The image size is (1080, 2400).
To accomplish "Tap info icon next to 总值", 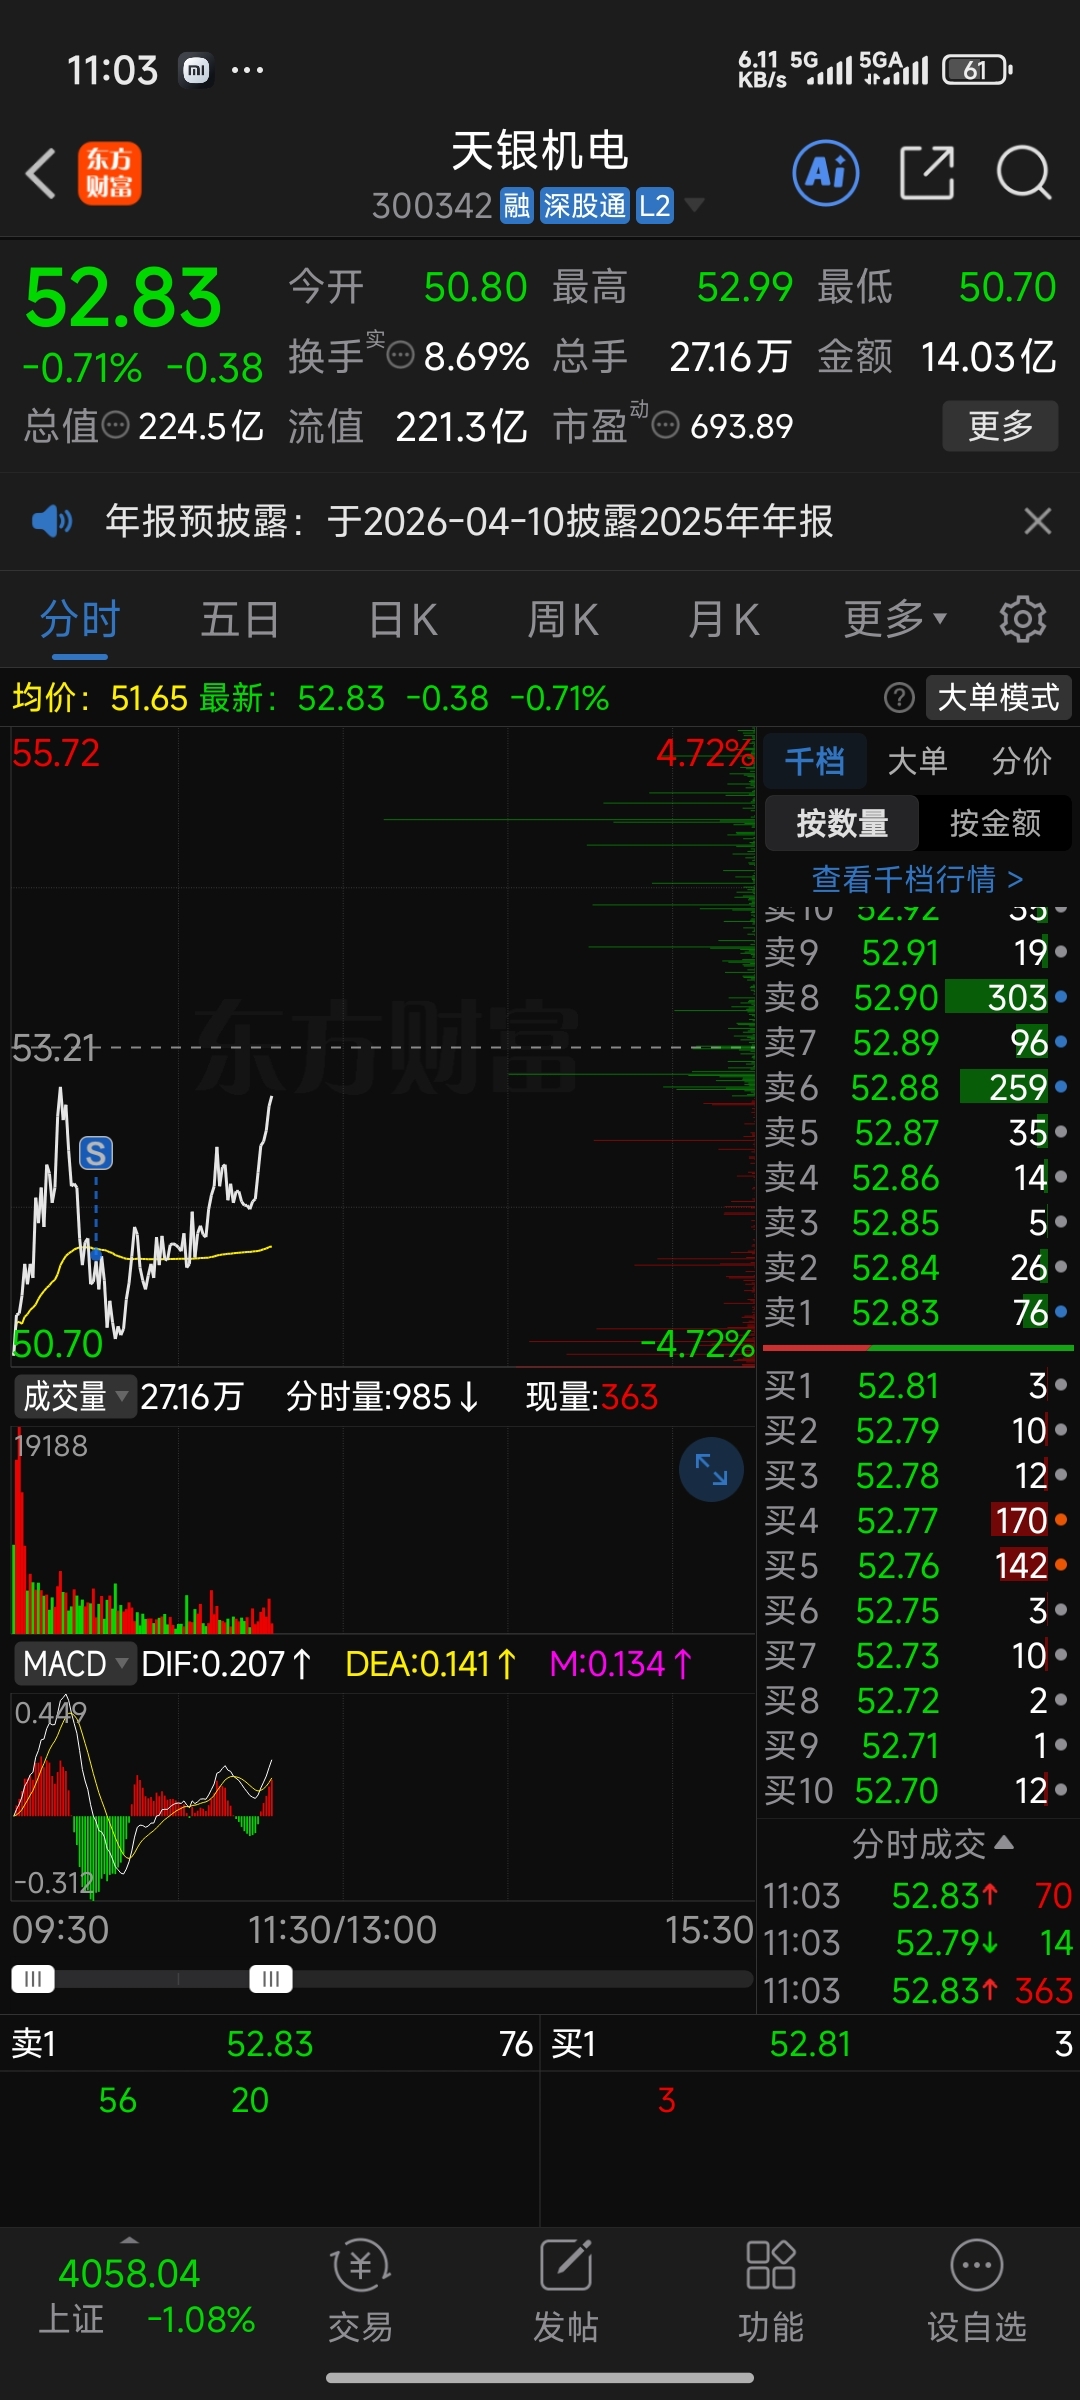I will [116, 425].
